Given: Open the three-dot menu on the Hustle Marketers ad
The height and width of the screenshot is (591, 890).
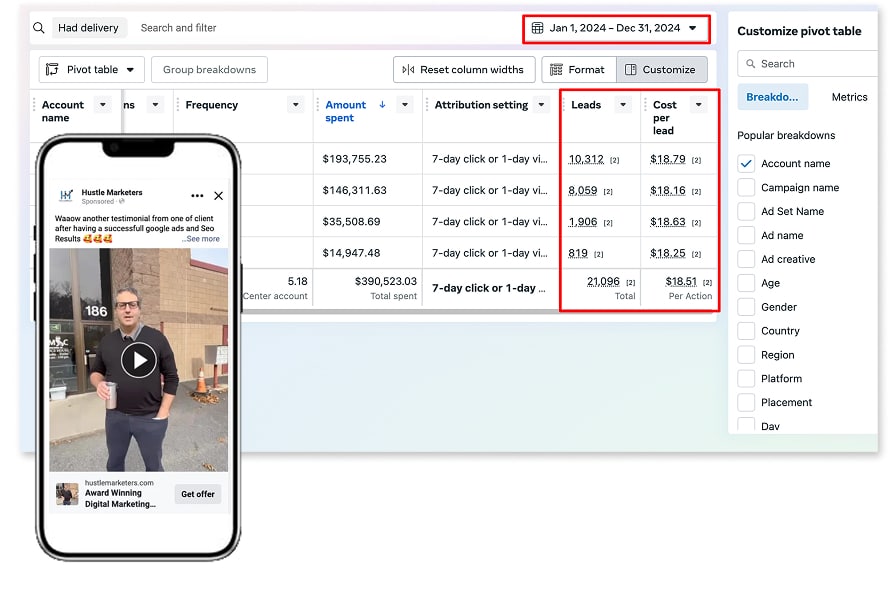Looking at the screenshot, I should [x=197, y=196].
